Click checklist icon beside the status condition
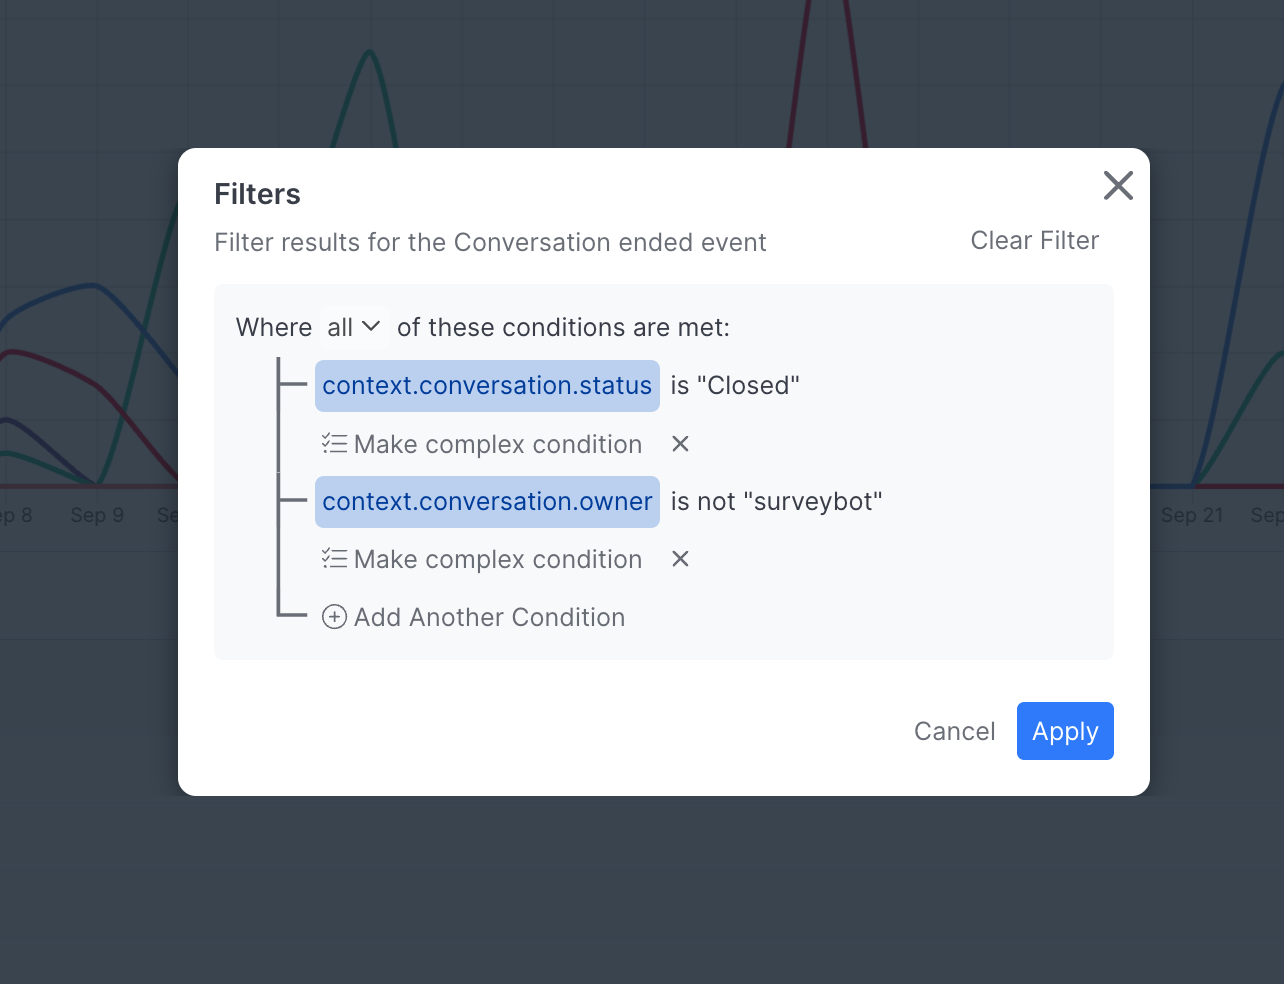 pyautogui.click(x=334, y=444)
